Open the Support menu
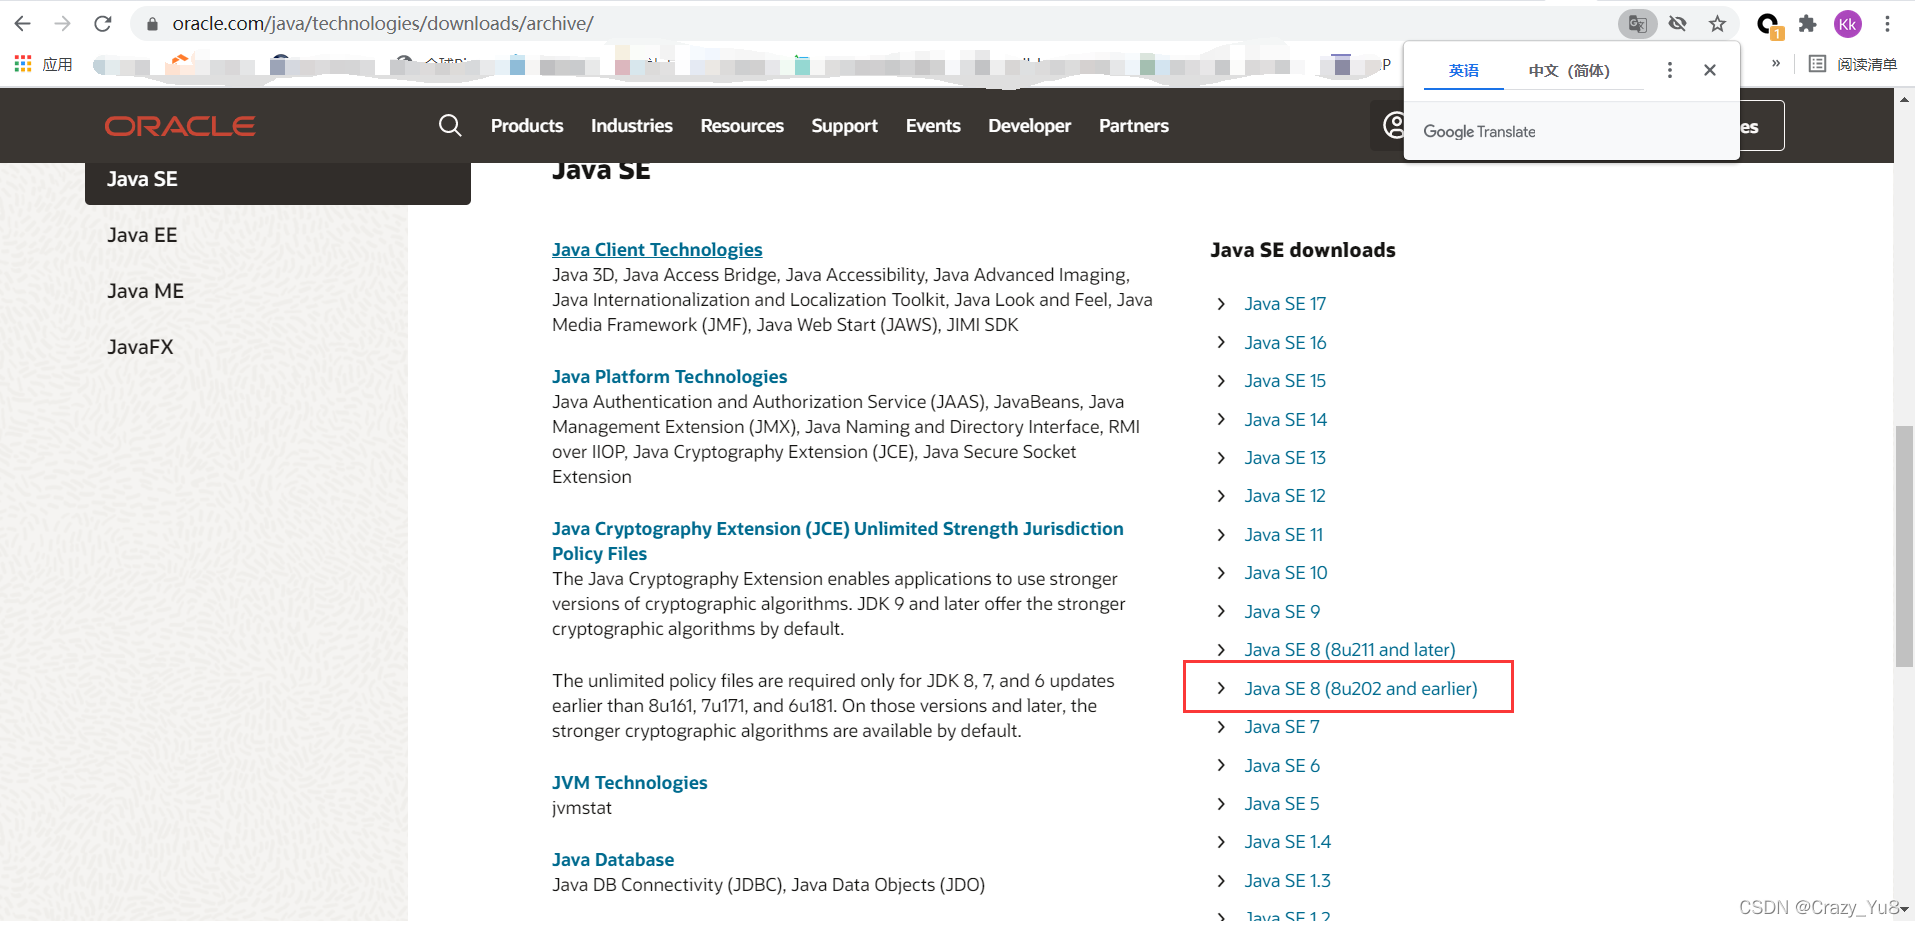 tap(844, 125)
